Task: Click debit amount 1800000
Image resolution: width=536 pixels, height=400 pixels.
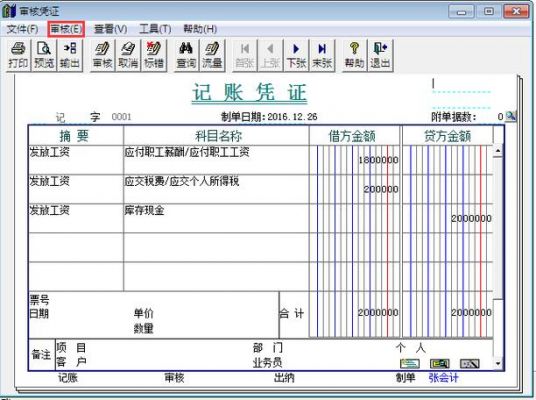Action: tap(378, 160)
